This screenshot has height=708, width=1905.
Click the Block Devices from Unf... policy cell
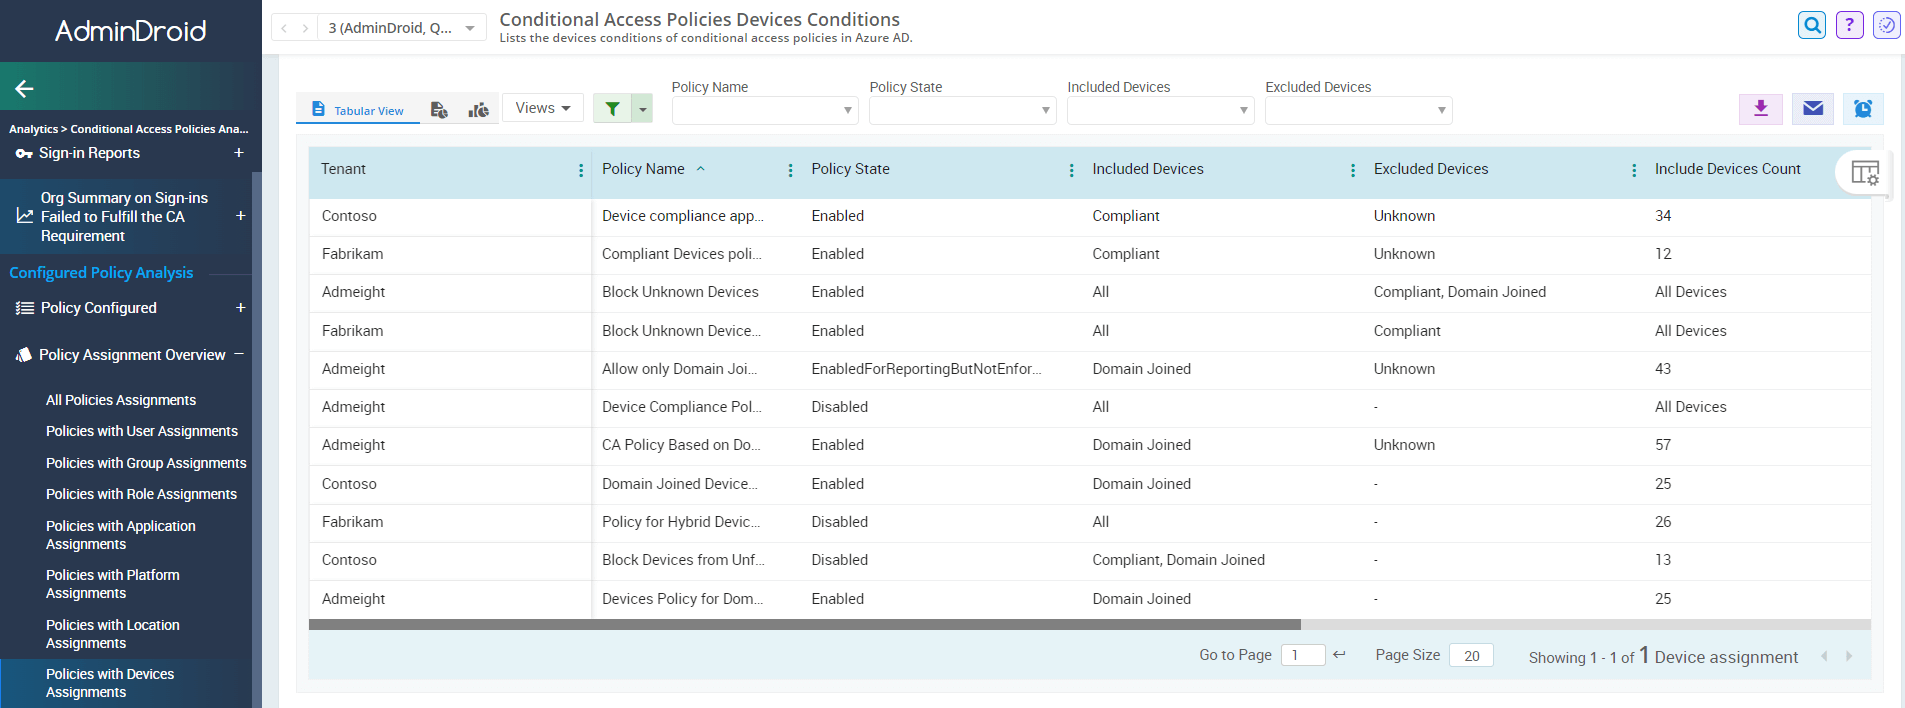(x=683, y=560)
